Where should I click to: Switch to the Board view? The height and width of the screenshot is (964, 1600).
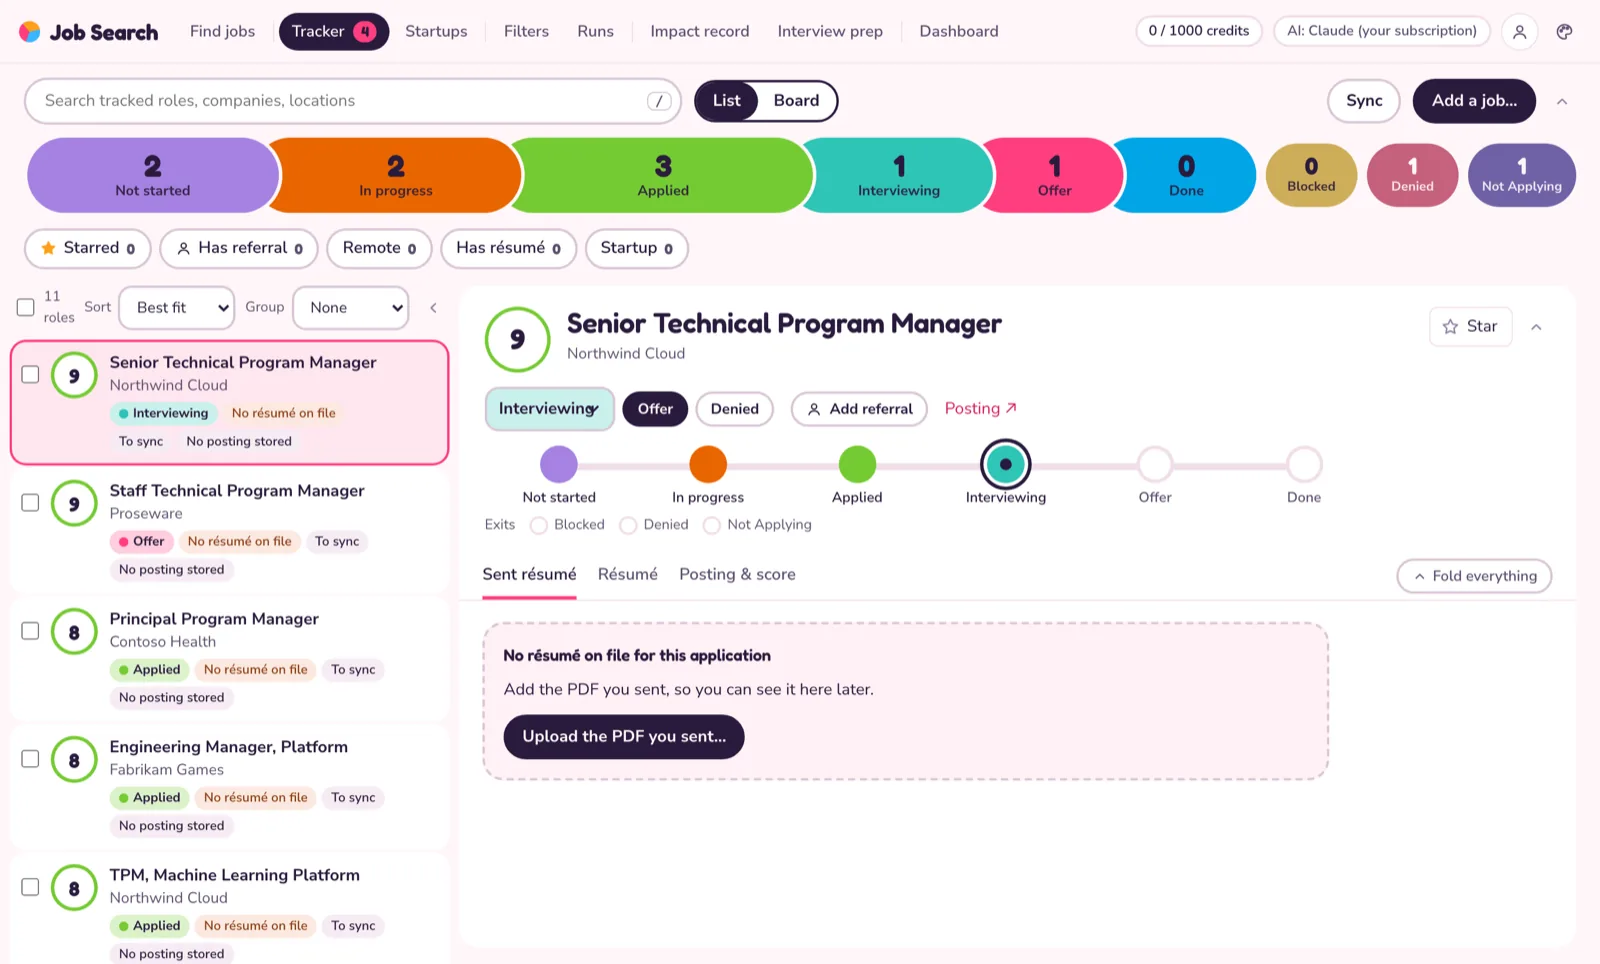coord(796,101)
